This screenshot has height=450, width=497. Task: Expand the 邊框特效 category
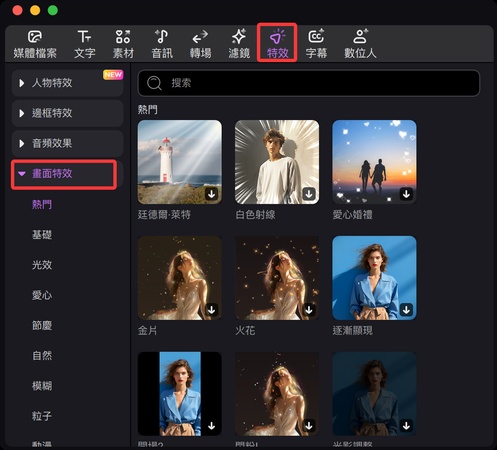pyautogui.click(x=68, y=113)
